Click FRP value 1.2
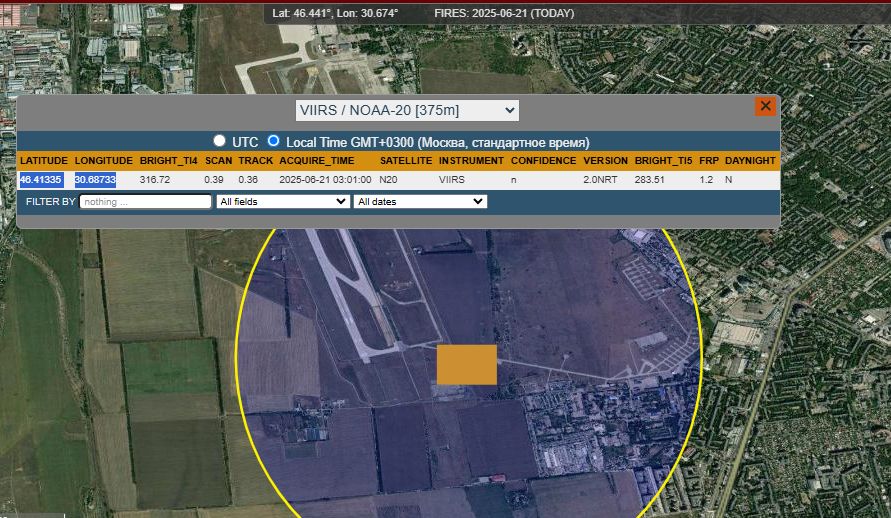Screen dimensions: 891x518 [706, 179]
